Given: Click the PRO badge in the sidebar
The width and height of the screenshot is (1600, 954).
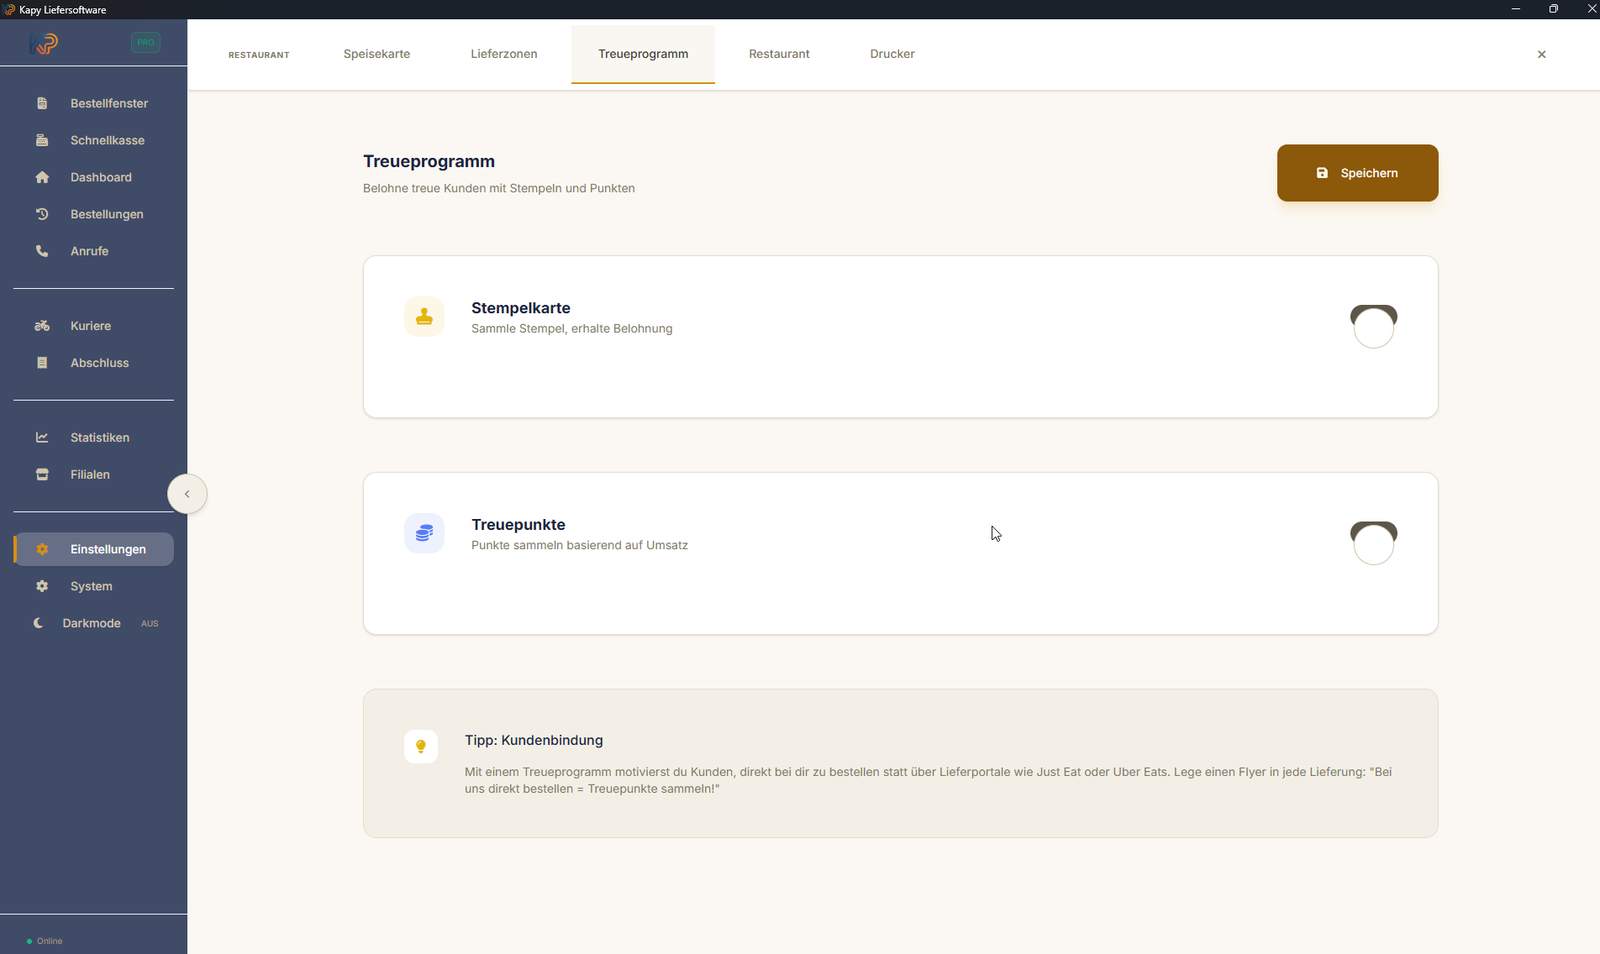Looking at the screenshot, I should pyautogui.click(x=146, y=43).
